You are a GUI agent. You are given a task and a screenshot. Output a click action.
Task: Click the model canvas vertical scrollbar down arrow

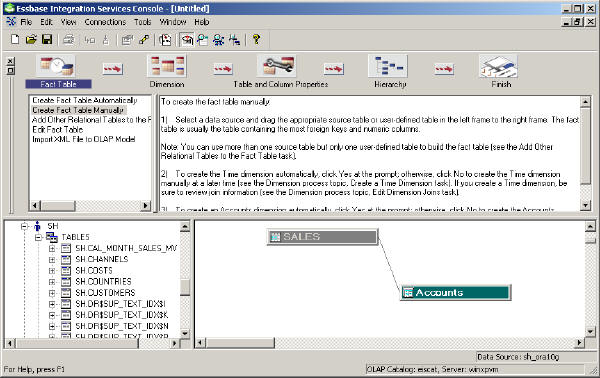click(590, 332)
